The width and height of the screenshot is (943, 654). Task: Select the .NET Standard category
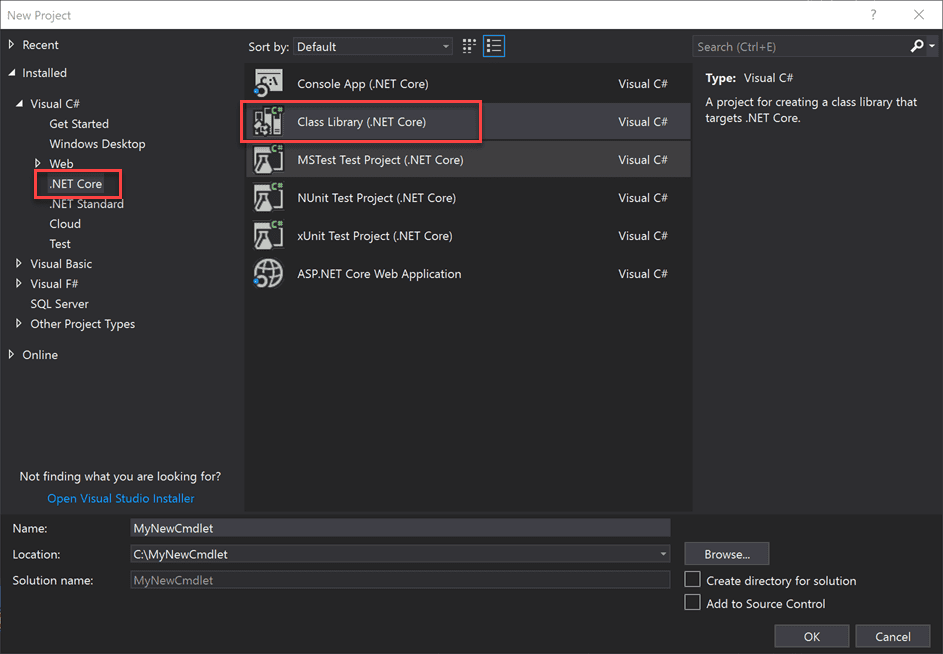[x=87, y=204]
